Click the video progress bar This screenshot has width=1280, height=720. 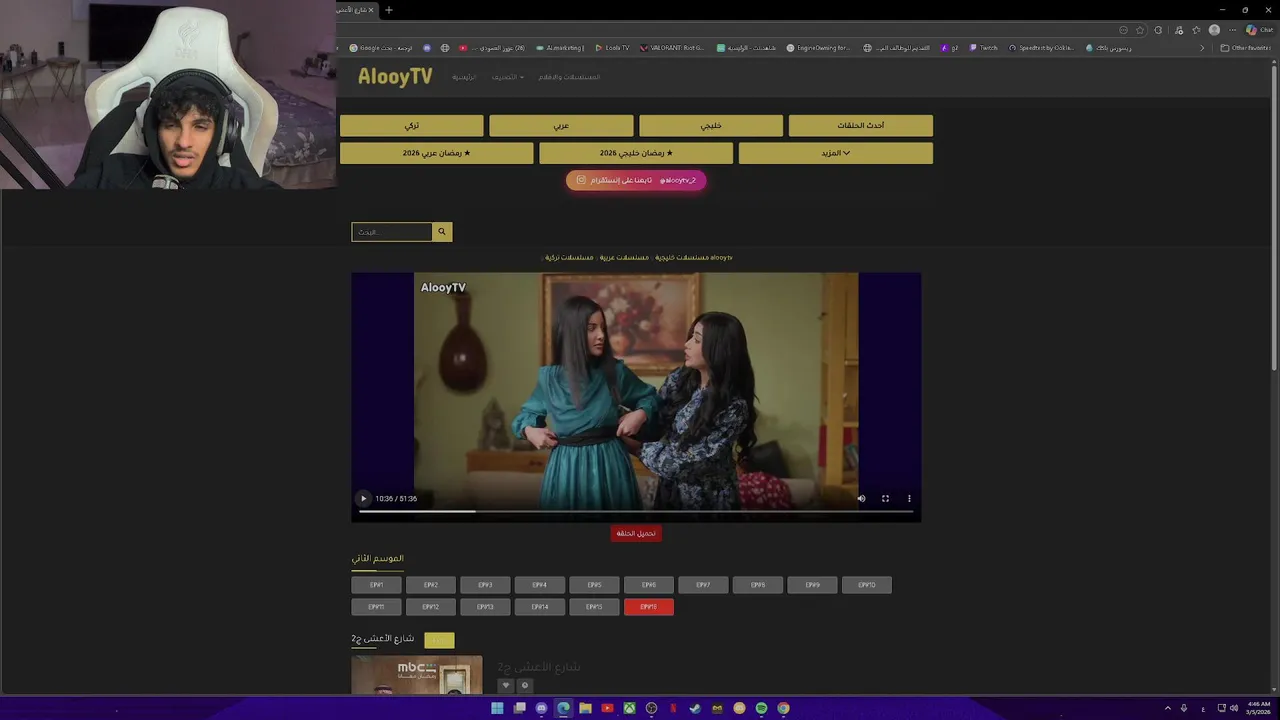coord(636,512)
